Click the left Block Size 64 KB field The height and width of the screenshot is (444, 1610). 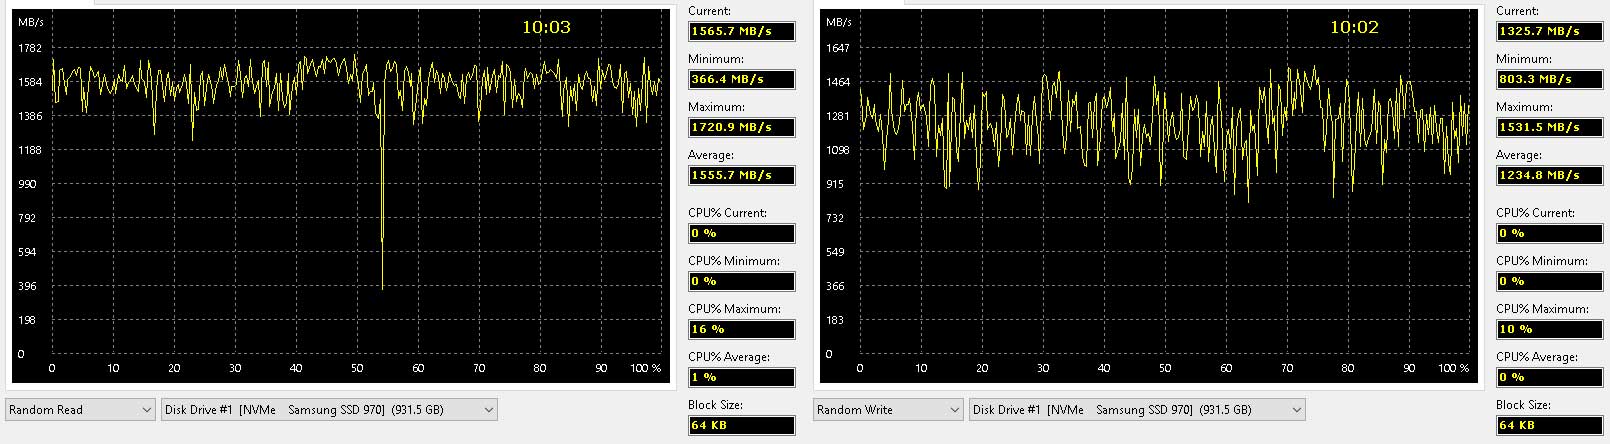pyautogui.click(x=741, y=425)
